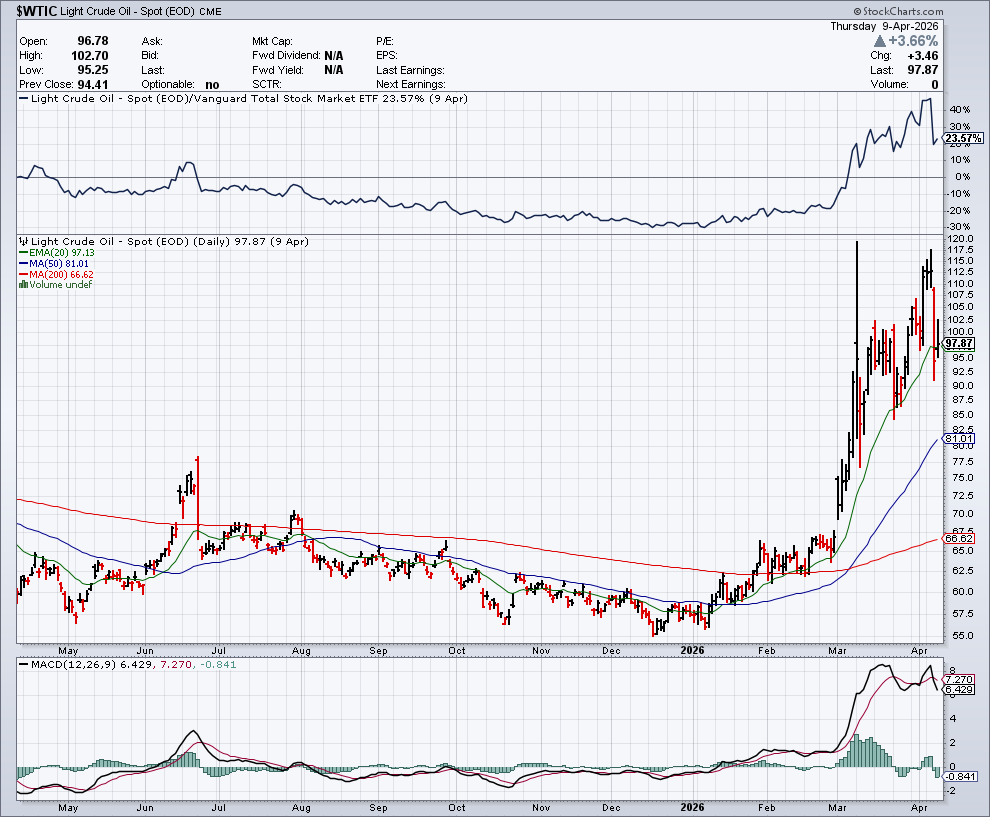
Task: Click the green up-arrow beside +3.66%
Action: point(879,41)
